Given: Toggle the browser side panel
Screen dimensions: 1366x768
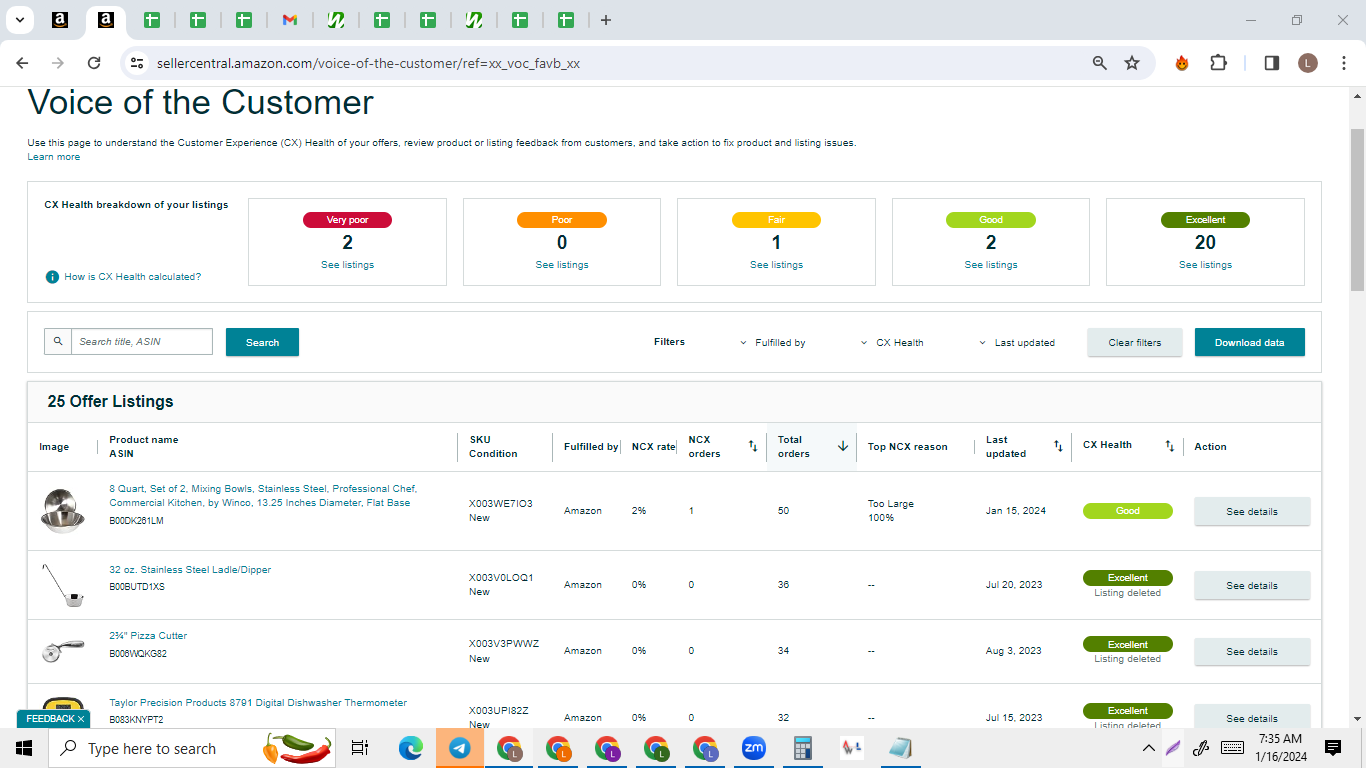Looking at the screenshot, I should pos(1272,63).
